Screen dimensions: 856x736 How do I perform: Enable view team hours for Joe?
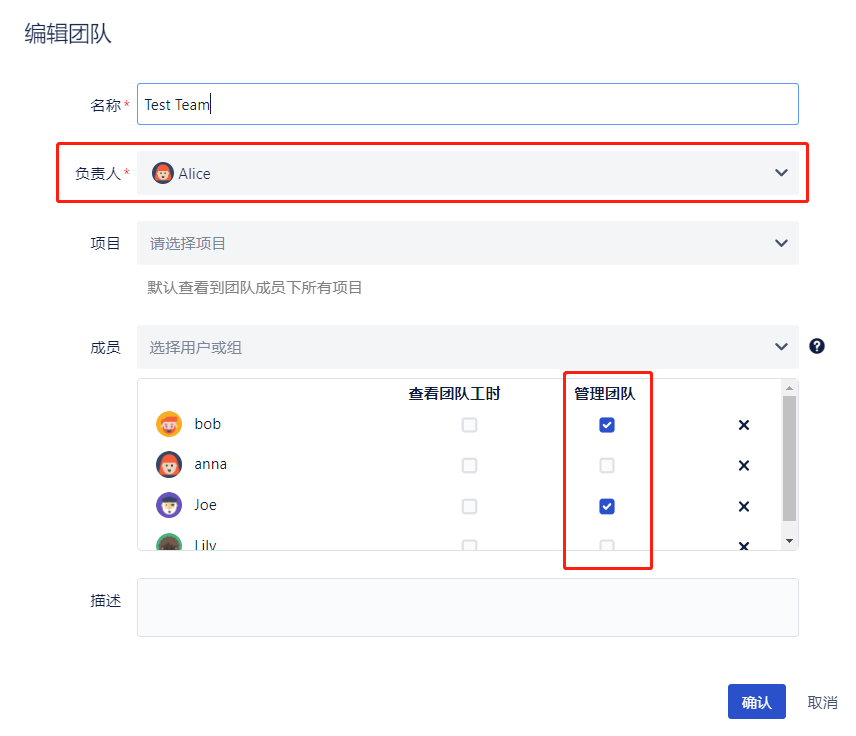(x=469, y=506)
